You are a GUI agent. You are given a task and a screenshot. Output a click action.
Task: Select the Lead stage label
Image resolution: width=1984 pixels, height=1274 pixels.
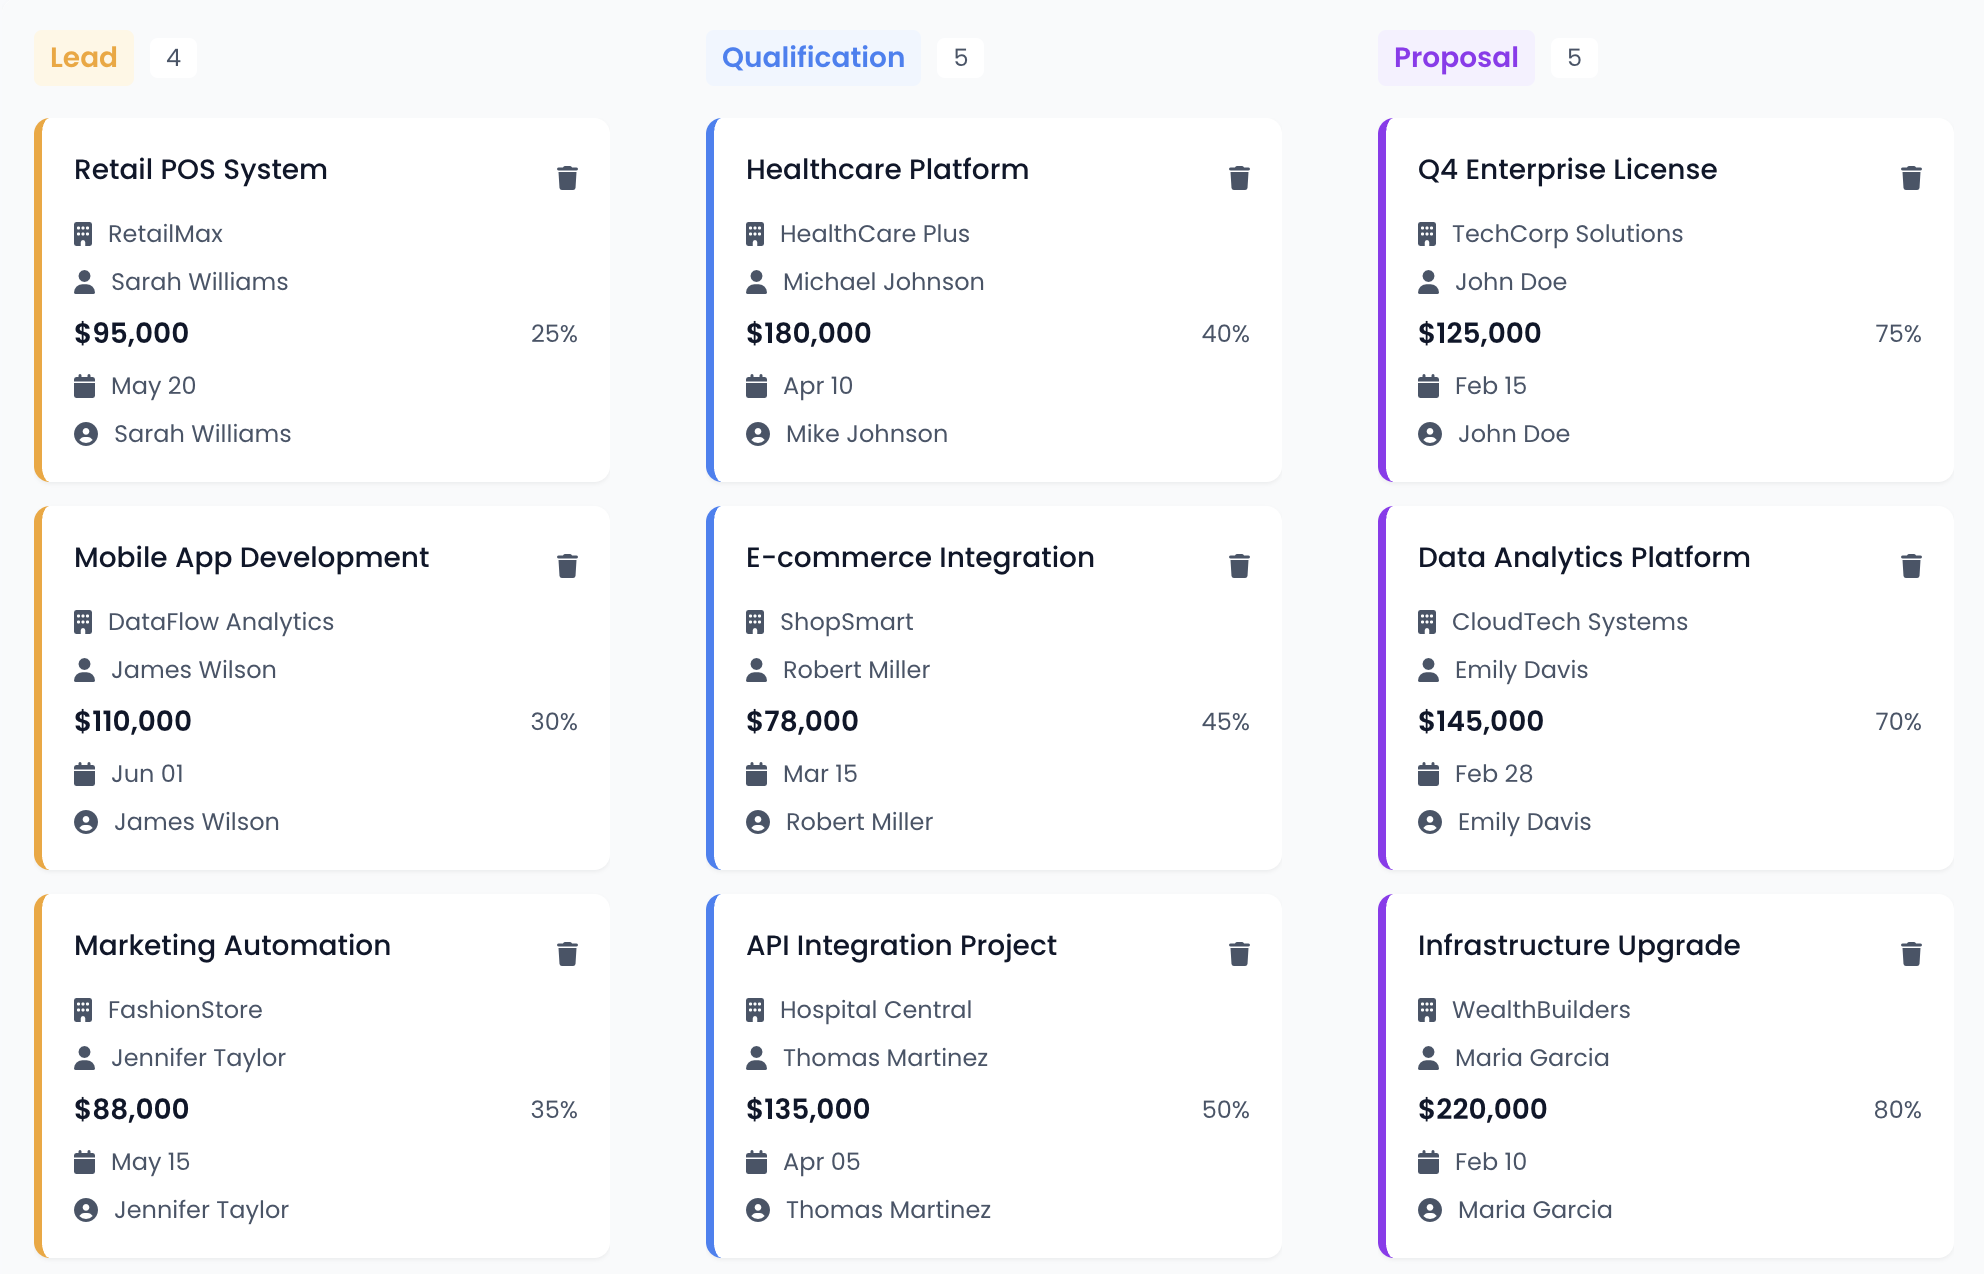(84, 58)
